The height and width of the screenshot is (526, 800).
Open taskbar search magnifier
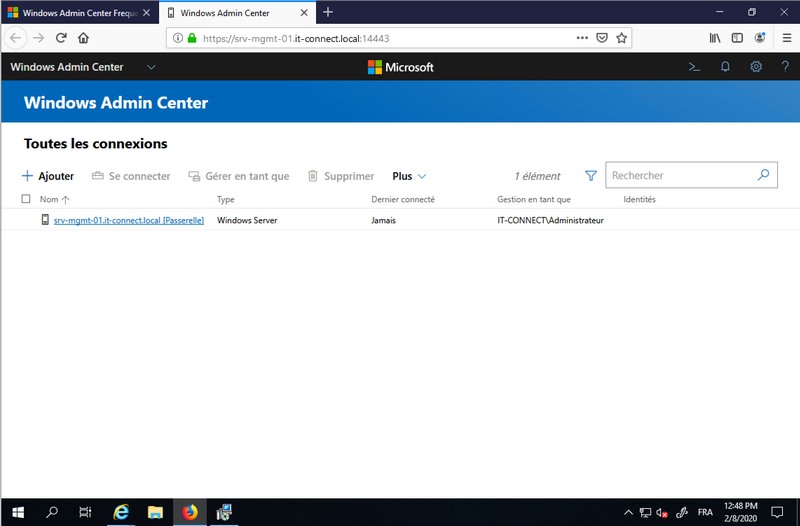[x=52, y=512]
